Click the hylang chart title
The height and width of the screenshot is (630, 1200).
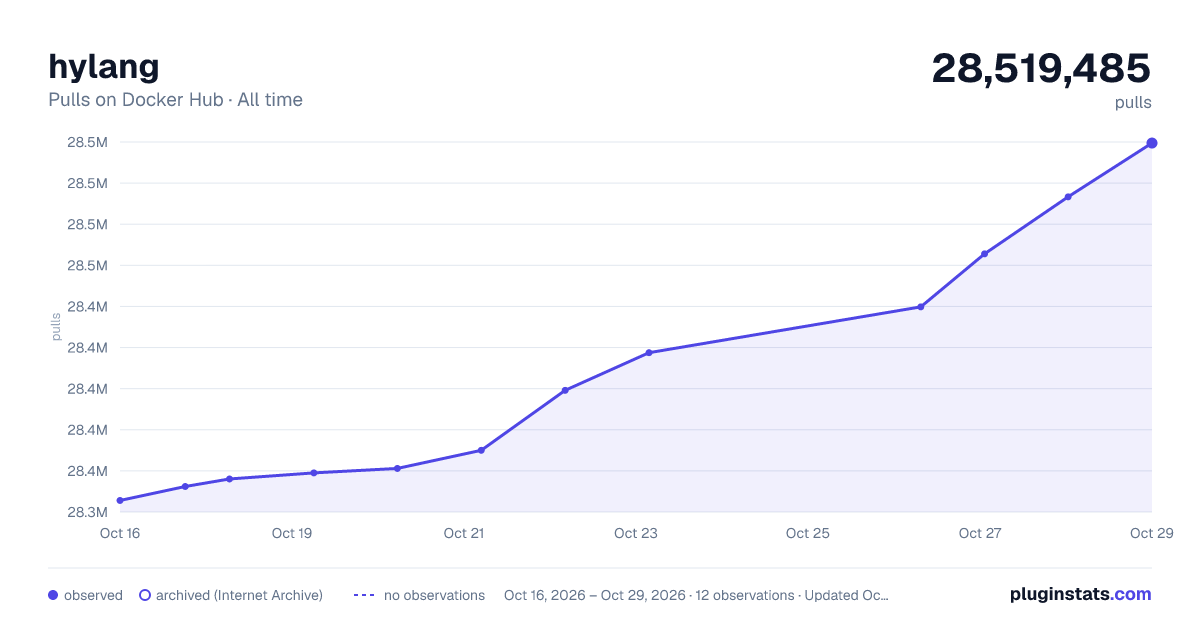point(104,67)
